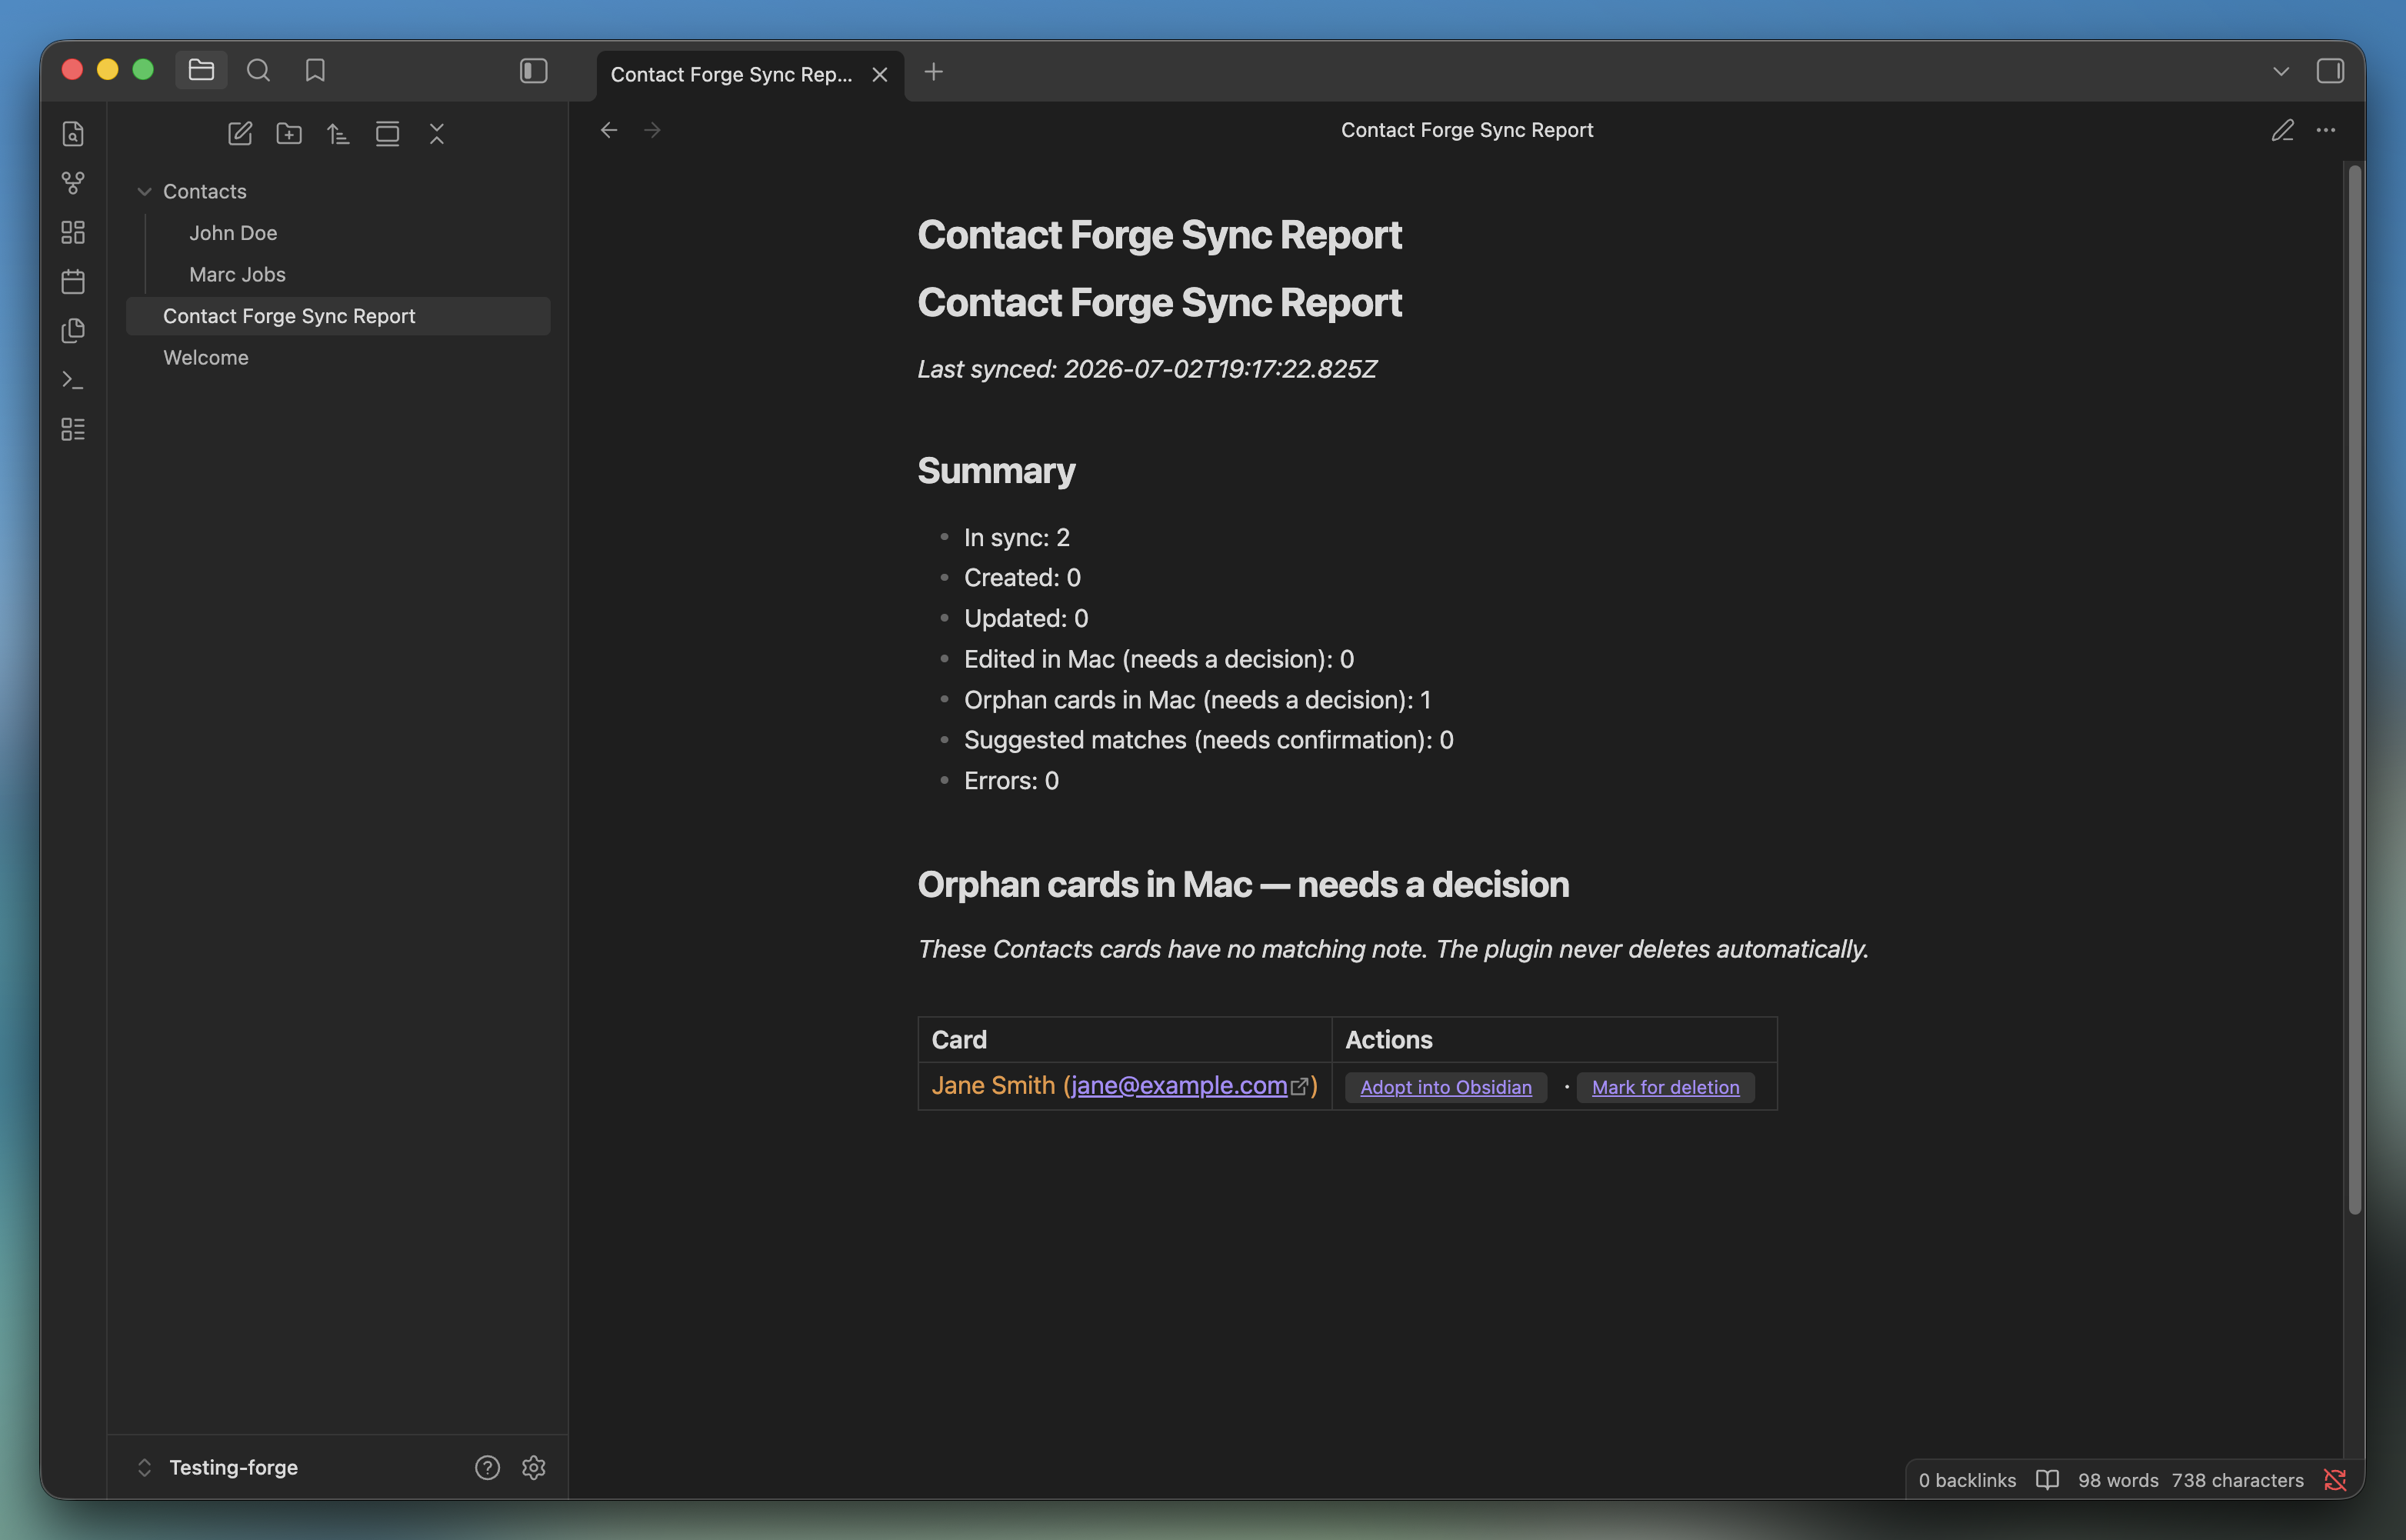Navigate forward in note history

click(x=652, y=130)
